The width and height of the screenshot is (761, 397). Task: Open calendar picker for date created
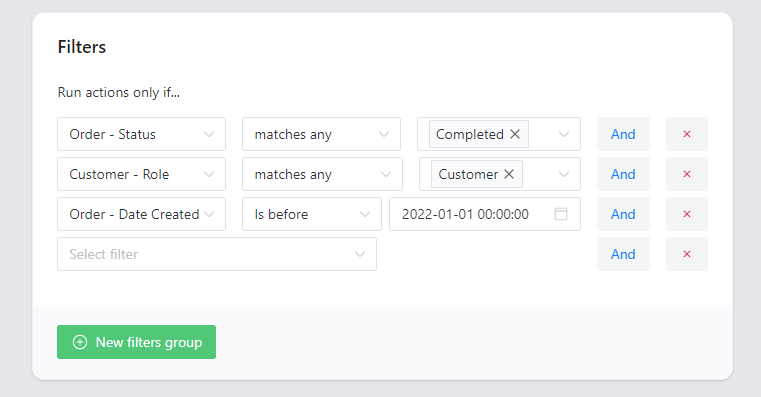click(x=561, y=214)
